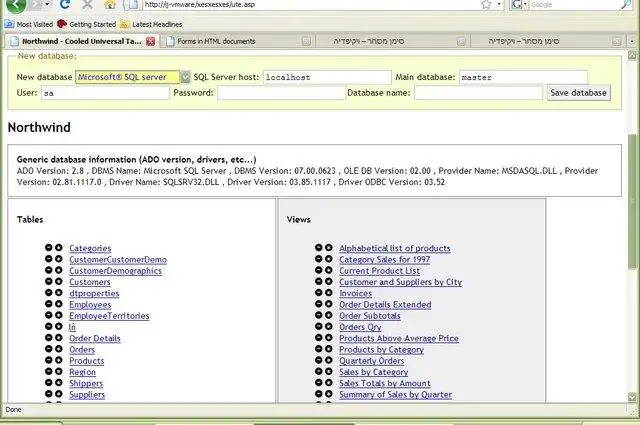Click the minus icon beside Quarterly Orders view
This screenshot has height=425, width=640.
(x=319, y=360)
